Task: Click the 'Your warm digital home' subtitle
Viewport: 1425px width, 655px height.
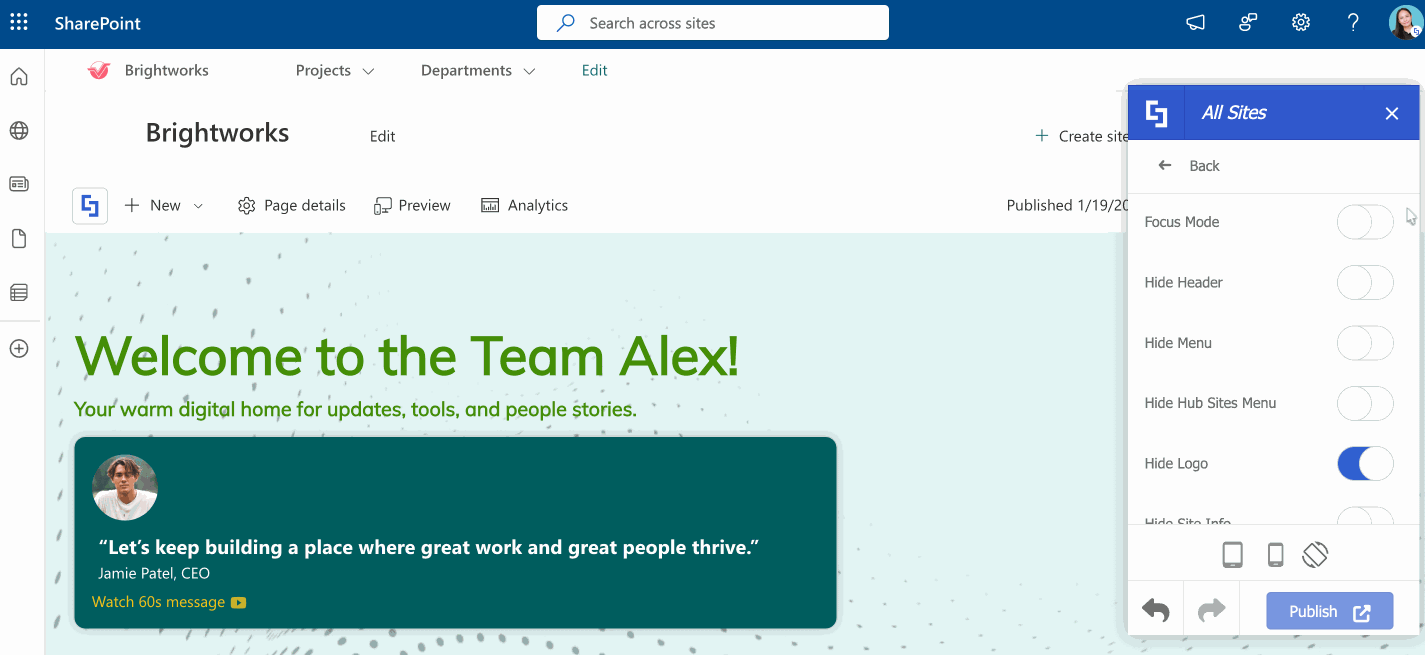Action: [355, 409]
